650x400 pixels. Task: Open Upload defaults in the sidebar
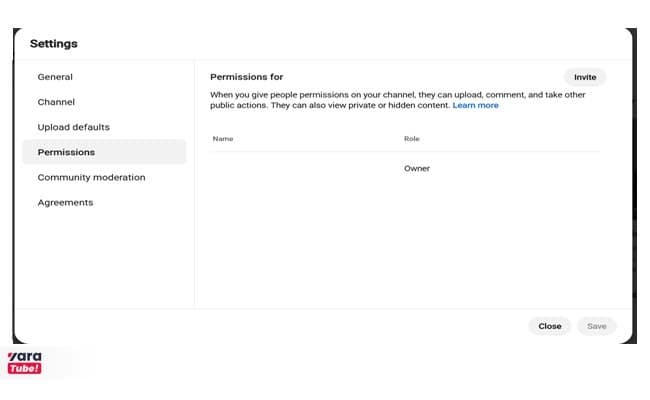[x=73, y=127]
